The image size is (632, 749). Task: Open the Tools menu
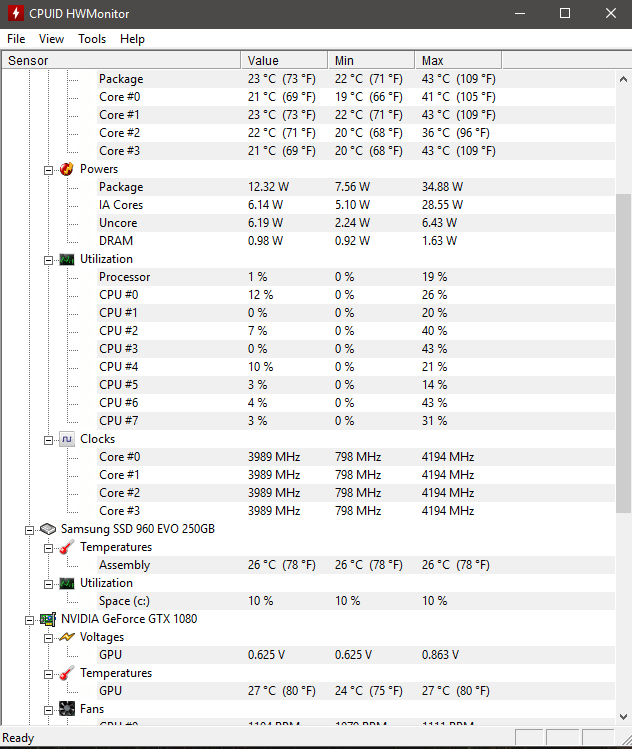(92, 39)
